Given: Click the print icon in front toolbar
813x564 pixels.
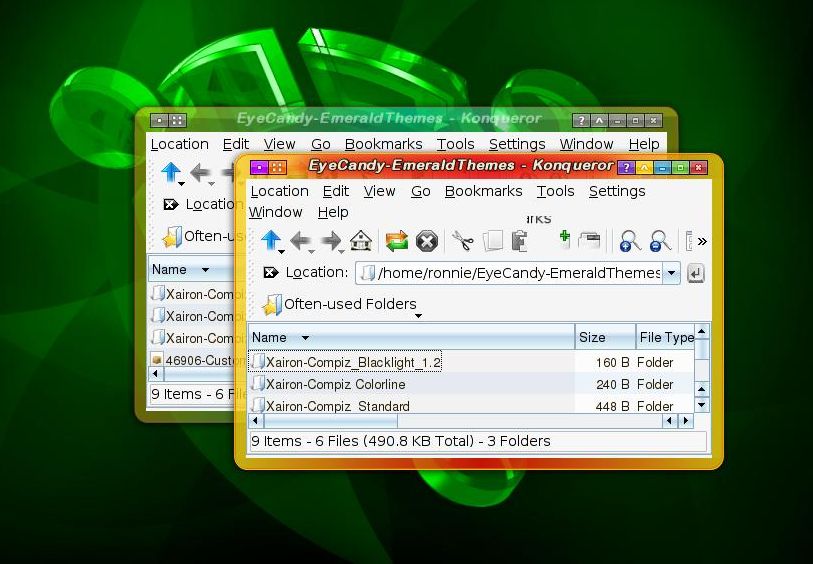Looking at the screenshot, I should [590, 241].
